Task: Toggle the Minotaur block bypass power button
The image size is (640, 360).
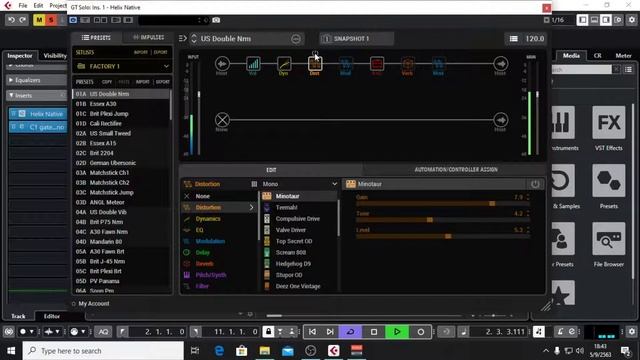Action: pyautogui.click(x=535, y=184)
